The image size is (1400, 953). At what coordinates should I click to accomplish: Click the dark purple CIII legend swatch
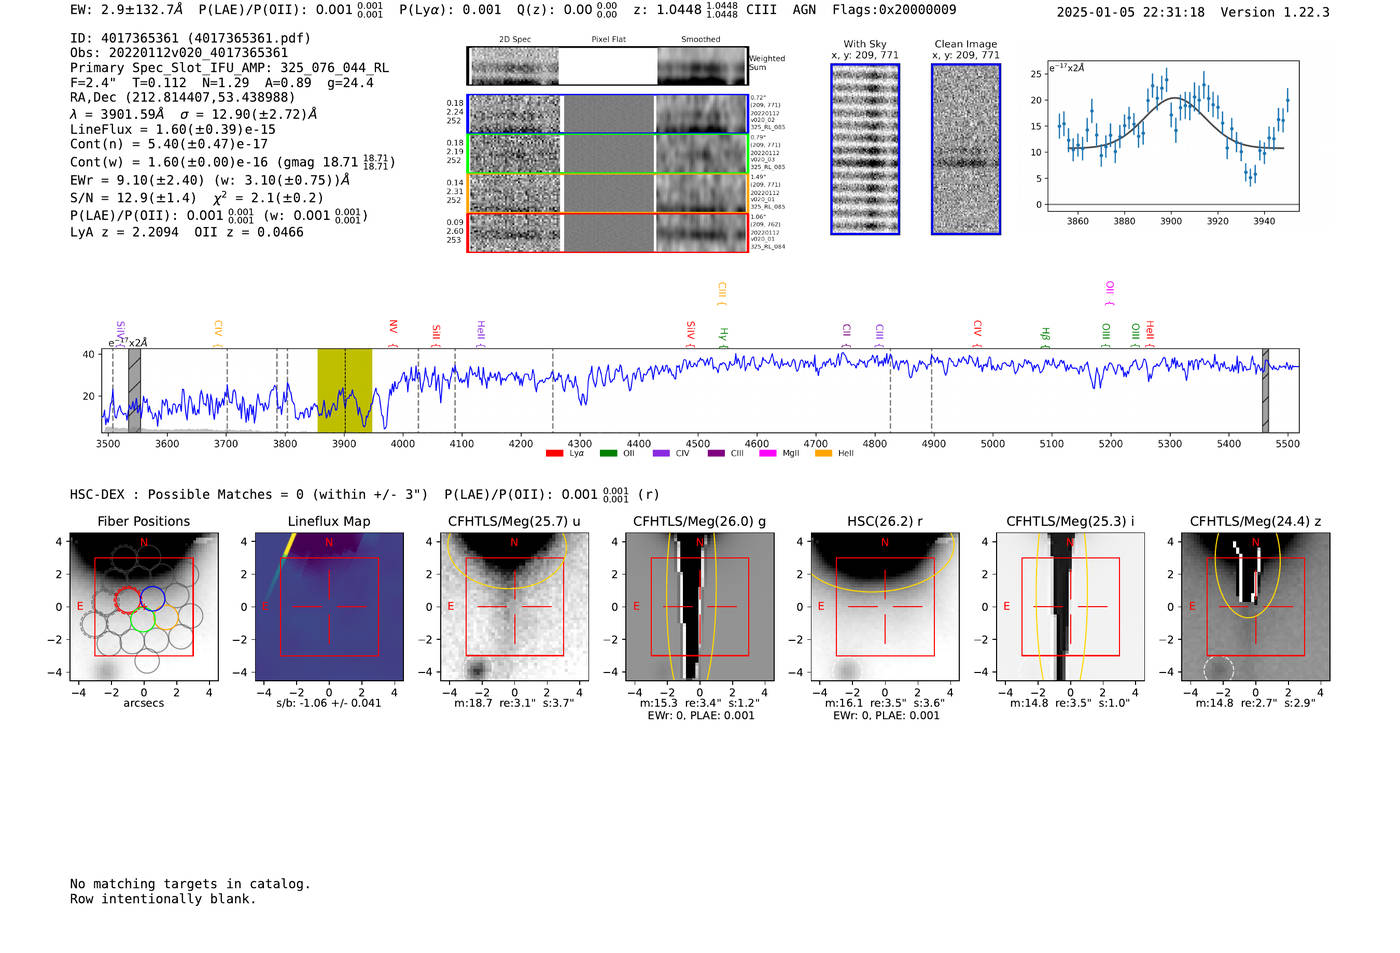(x=716, y=453)
